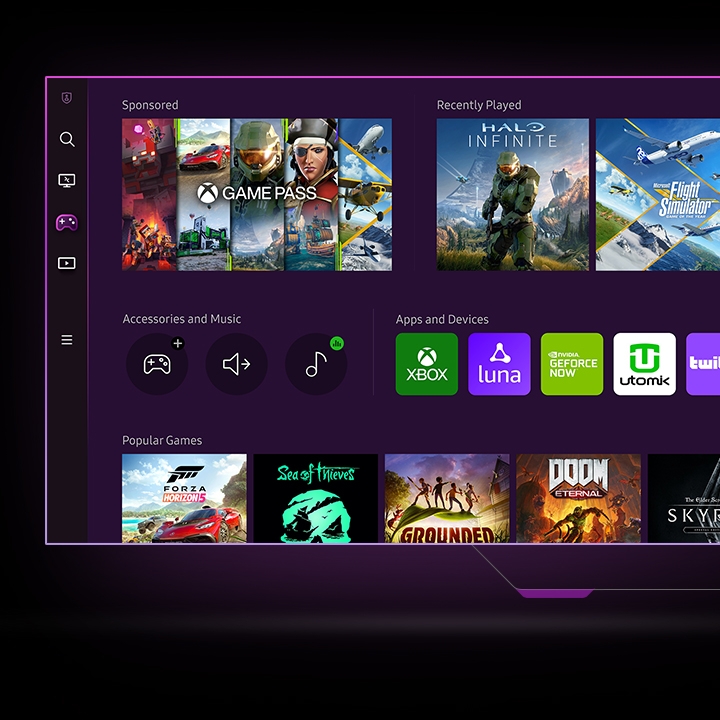Image resolution: width=720 pixels, height=720 pixels.
Task: Open the audio output speaker settings
Action: point(236,364)
